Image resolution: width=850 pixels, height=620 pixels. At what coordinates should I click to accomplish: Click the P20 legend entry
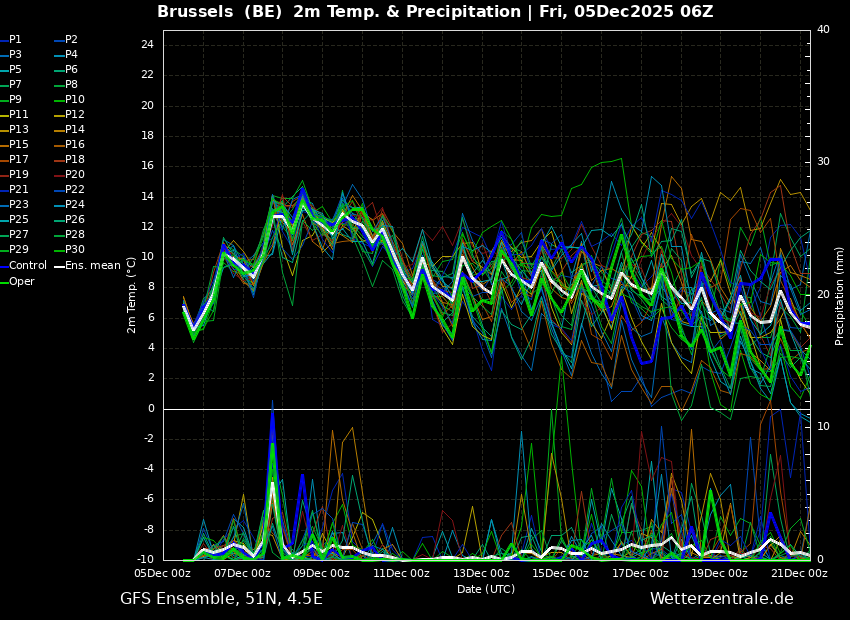[71, 175]
